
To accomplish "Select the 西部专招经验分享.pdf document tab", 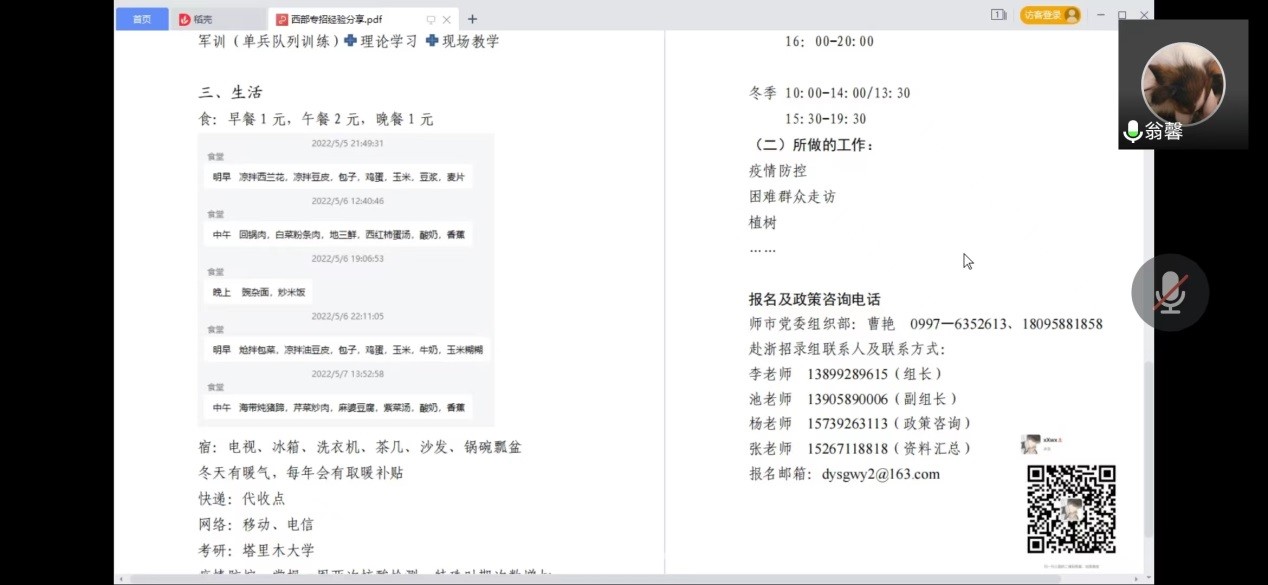I will tap(342, 19).
